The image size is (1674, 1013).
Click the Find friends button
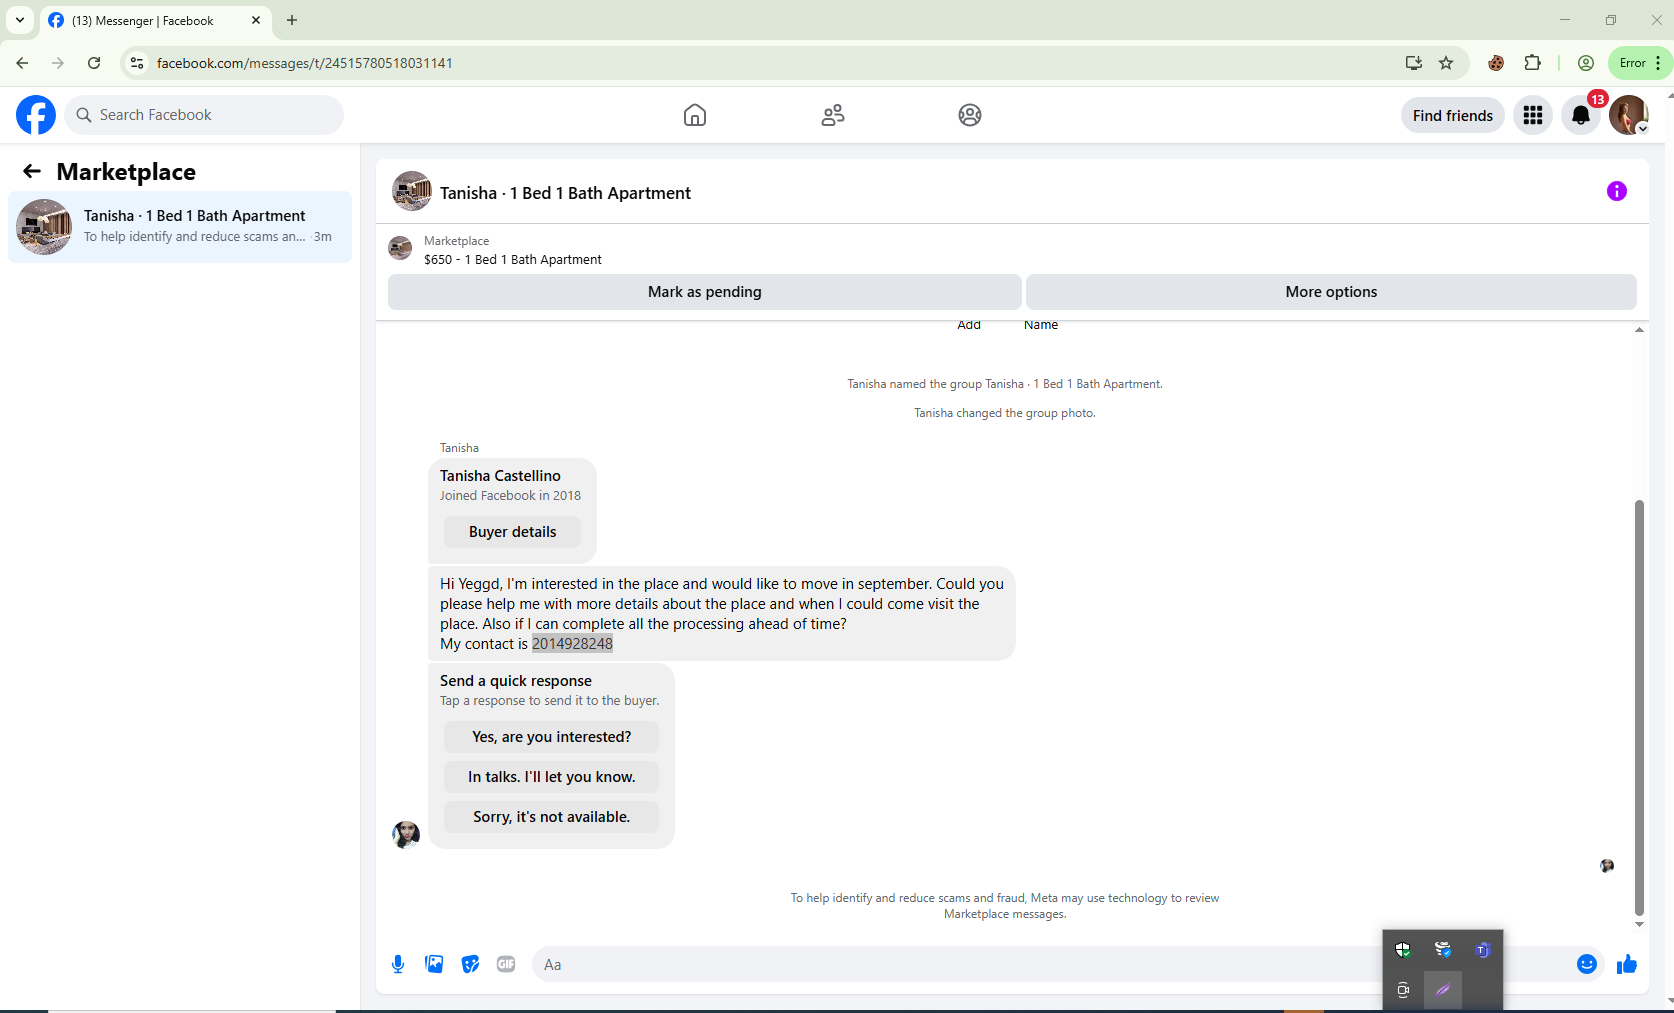pyautogui.click(x=1453, y=115)
